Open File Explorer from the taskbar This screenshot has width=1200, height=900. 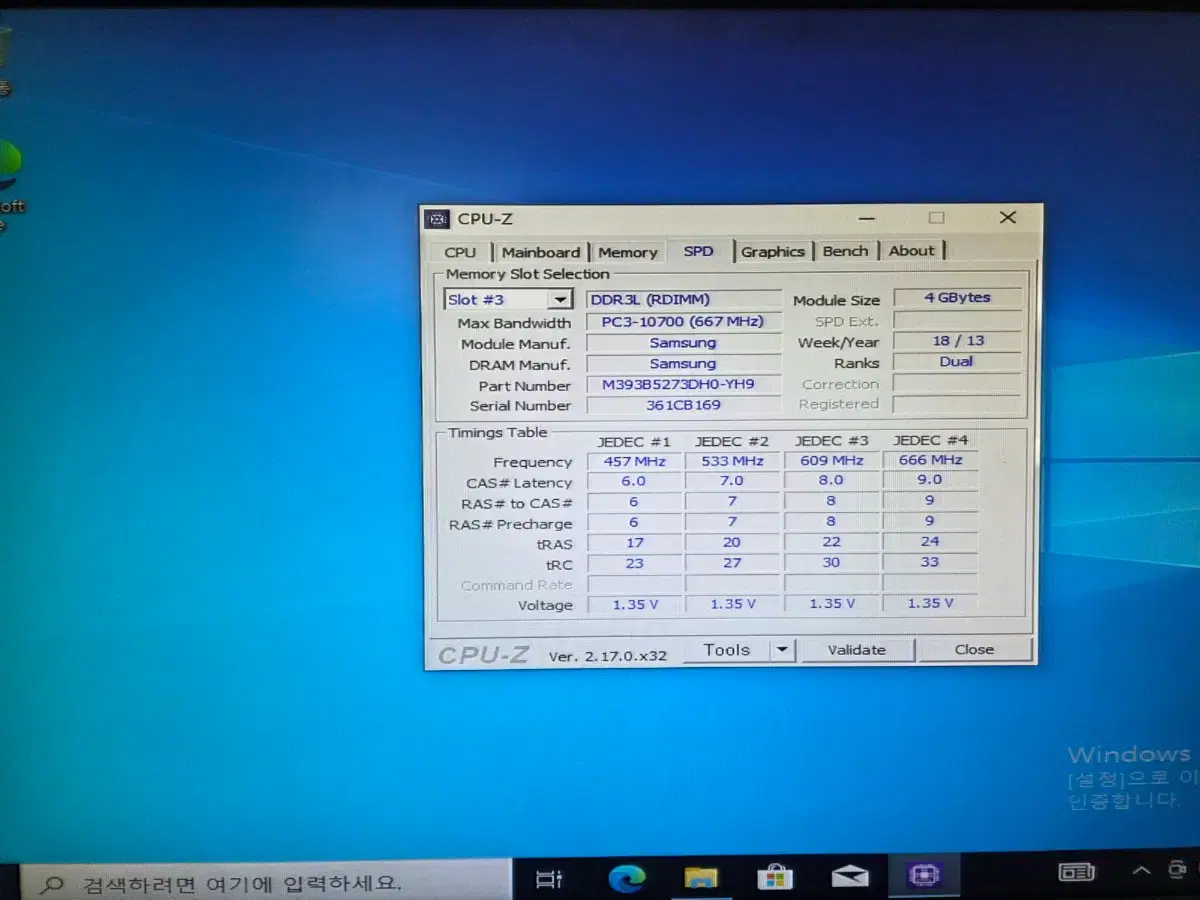pos(701,879)
